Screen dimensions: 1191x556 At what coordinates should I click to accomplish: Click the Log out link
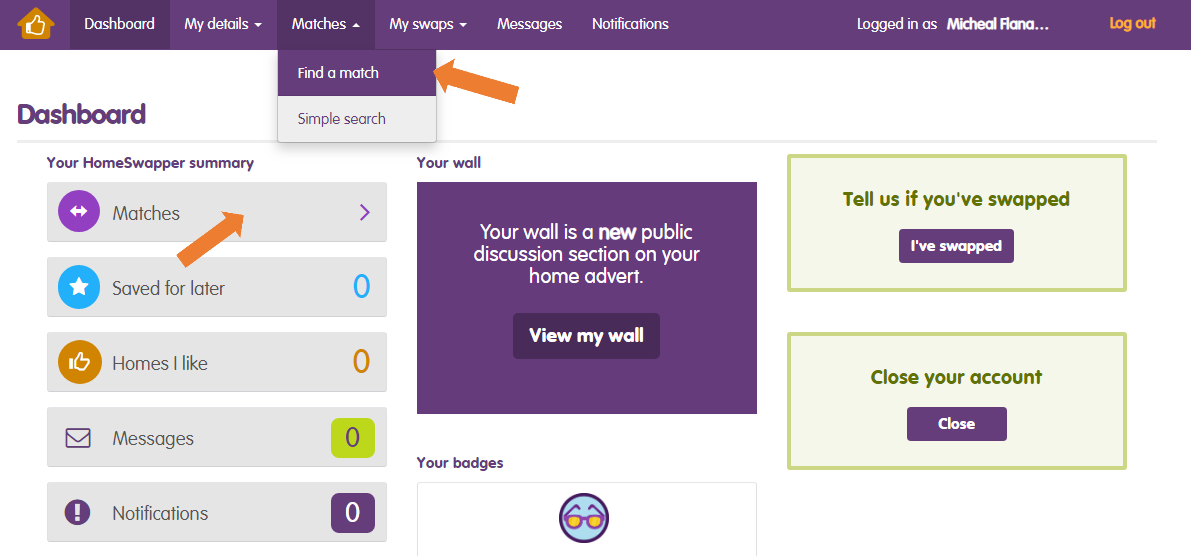click(x=1132, y=24)
